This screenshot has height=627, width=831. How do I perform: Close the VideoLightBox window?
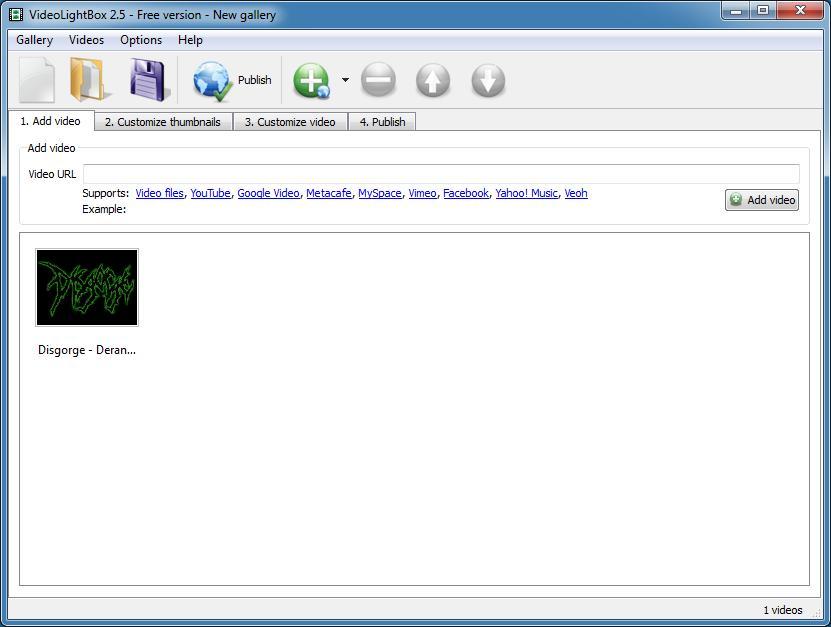pos(800,11)
